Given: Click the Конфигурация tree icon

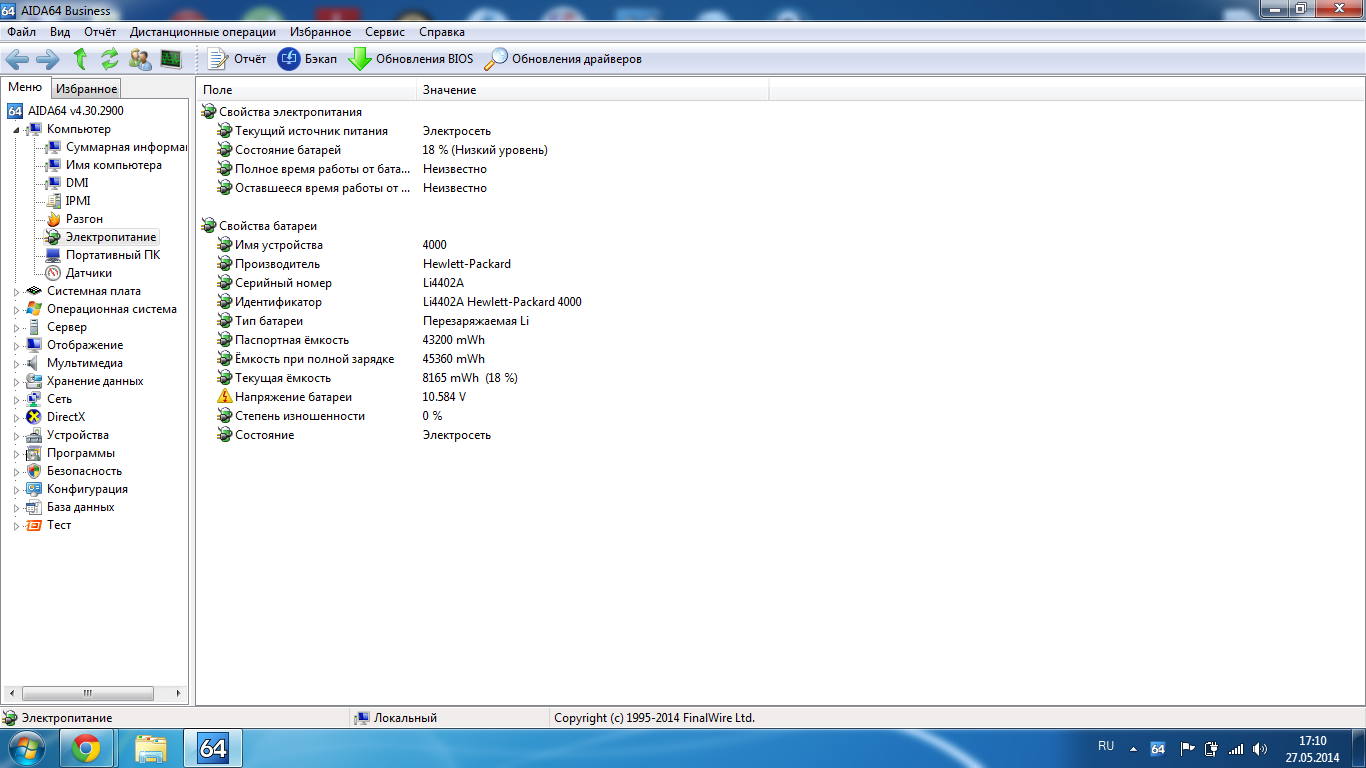Looking at the screenshot, I should tap(34, 489).
